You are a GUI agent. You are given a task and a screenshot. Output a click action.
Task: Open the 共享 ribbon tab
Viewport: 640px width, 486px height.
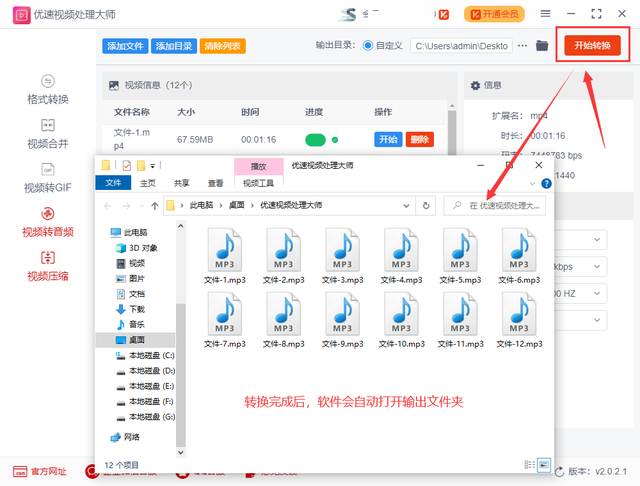(x=182, y=183)
